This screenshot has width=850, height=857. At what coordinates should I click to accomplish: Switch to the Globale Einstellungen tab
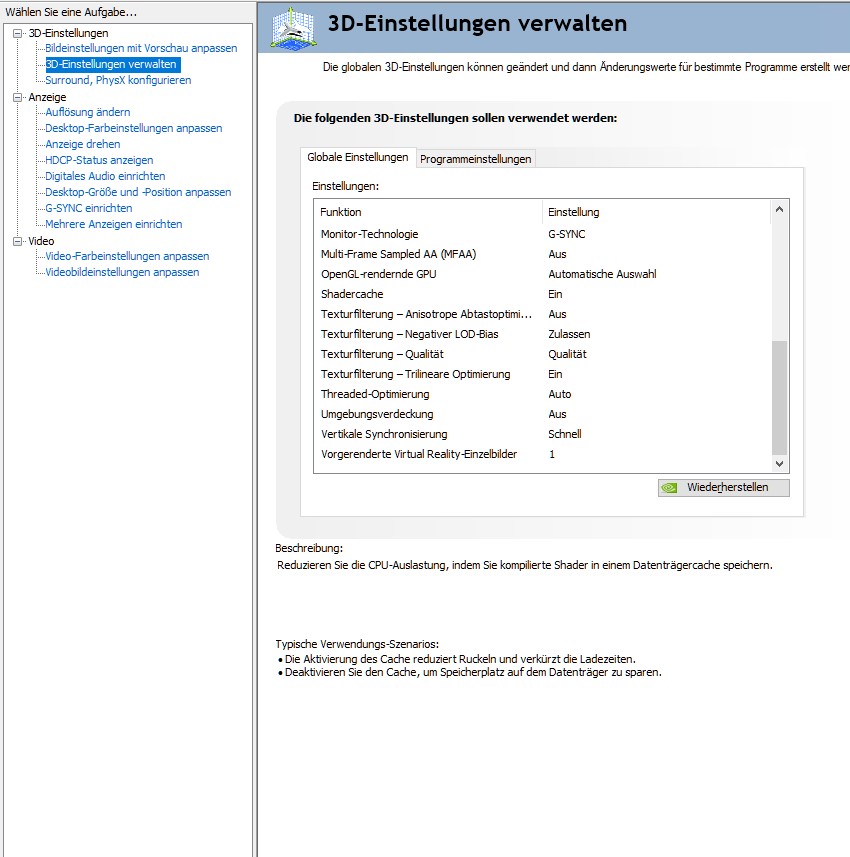[357, 157]
